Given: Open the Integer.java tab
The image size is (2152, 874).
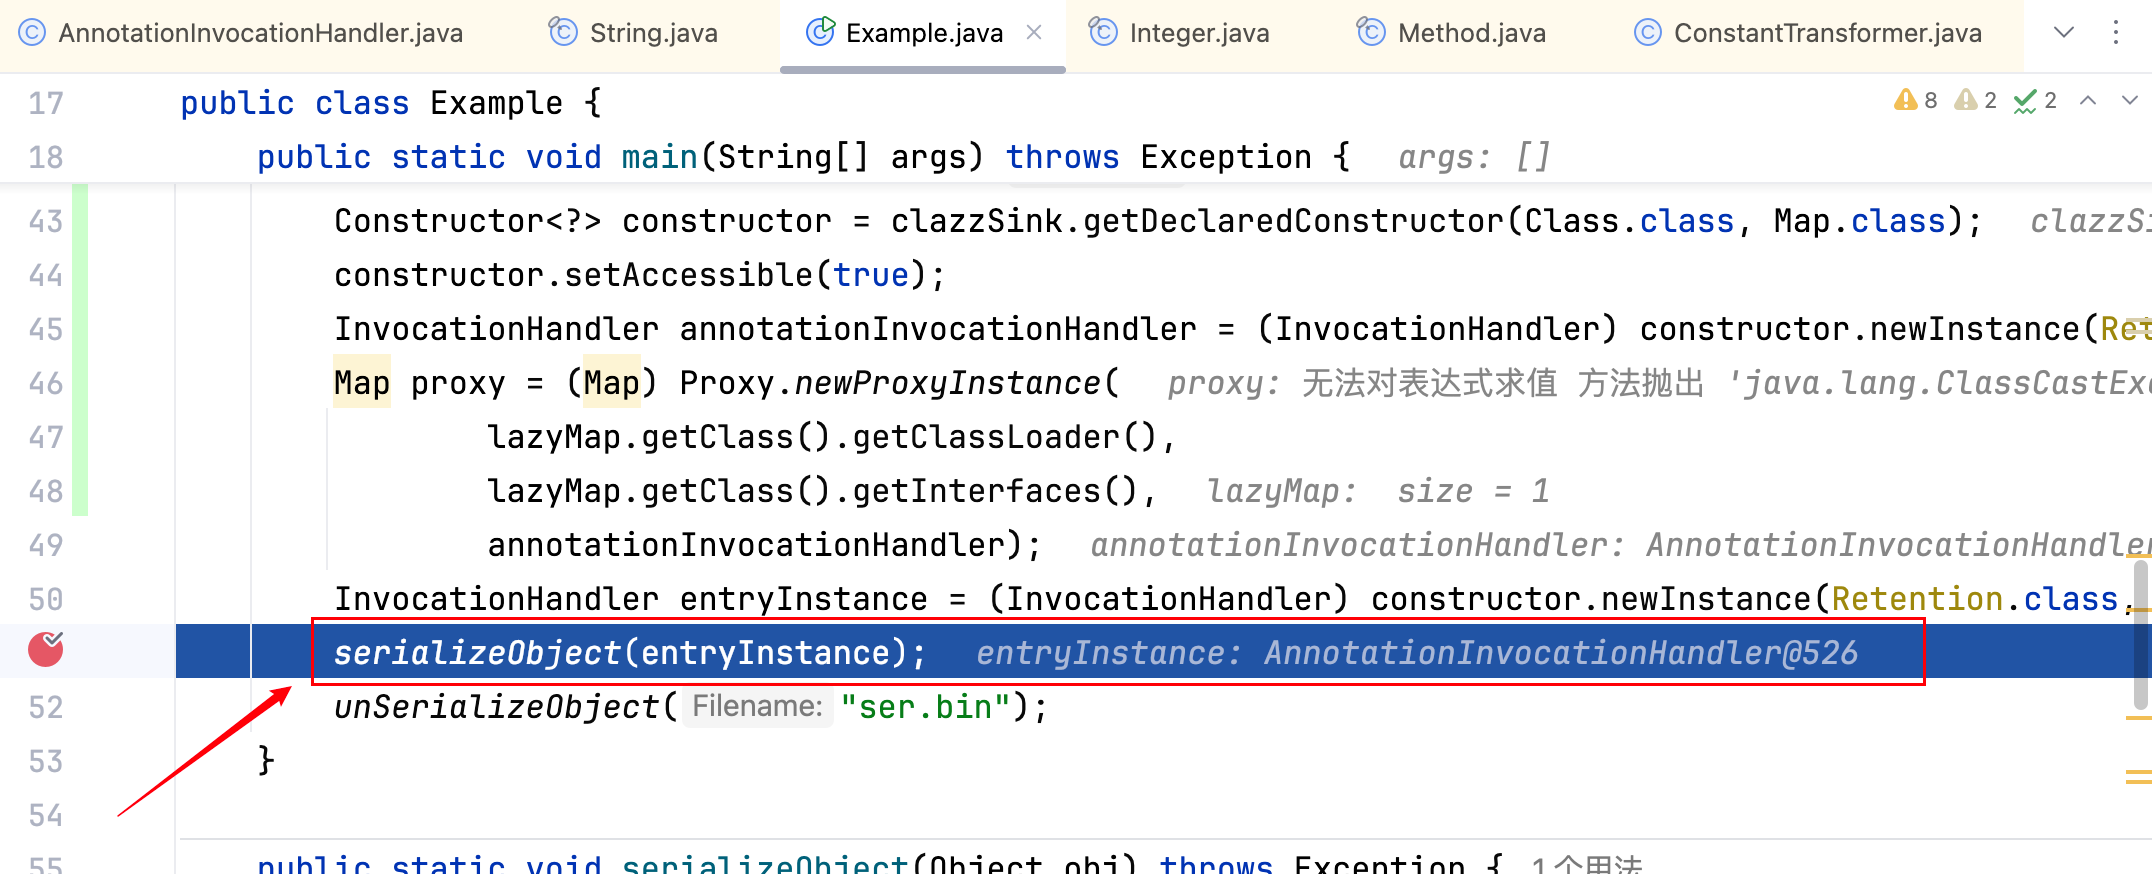Looking at the screenshot, I should 1198,33.
